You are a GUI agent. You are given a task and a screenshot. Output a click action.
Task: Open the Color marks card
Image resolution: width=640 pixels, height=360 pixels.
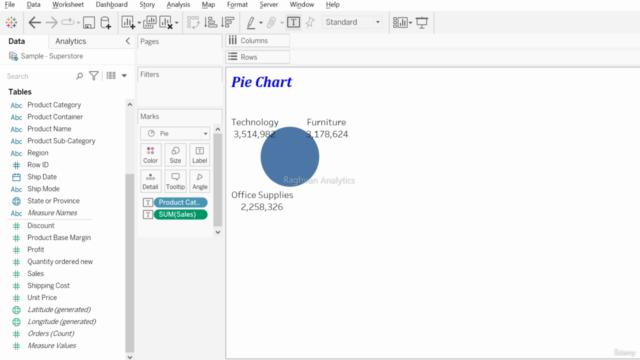coord(150,155)
